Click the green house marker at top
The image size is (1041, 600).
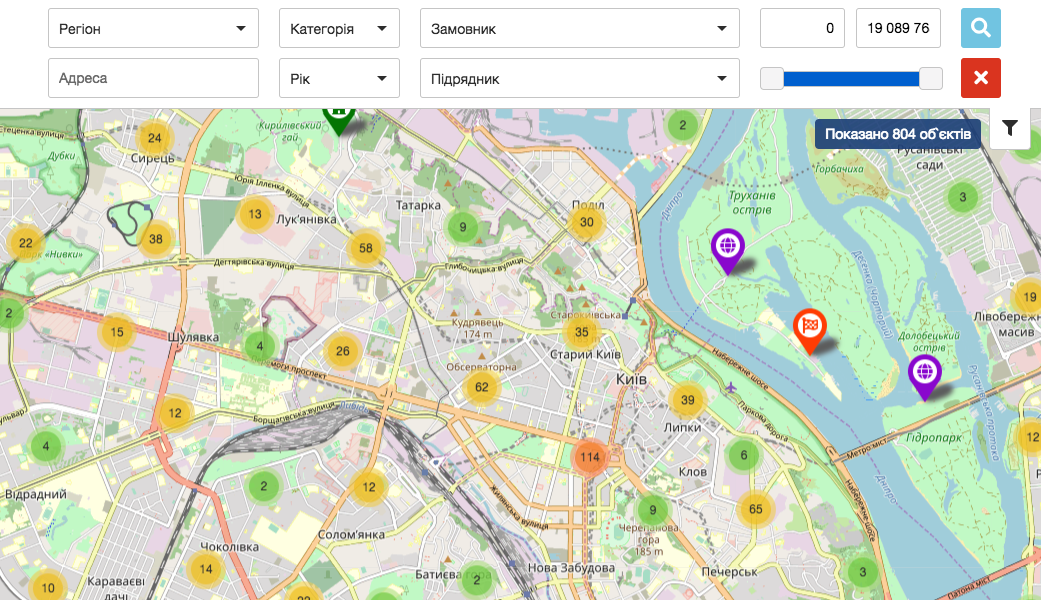point(339,117)
